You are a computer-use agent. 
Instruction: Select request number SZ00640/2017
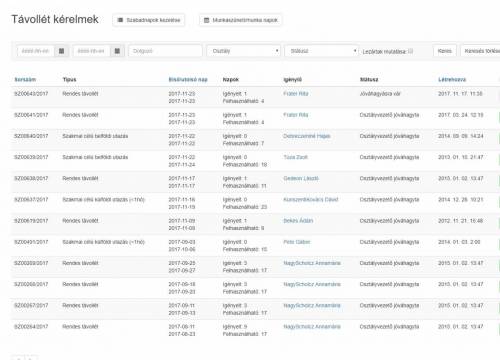pos(31,136)
